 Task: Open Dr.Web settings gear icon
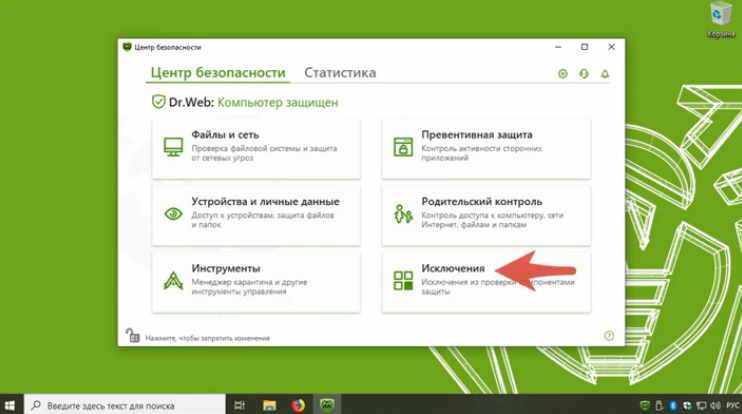pyautogui.click(x=563, y=74)
